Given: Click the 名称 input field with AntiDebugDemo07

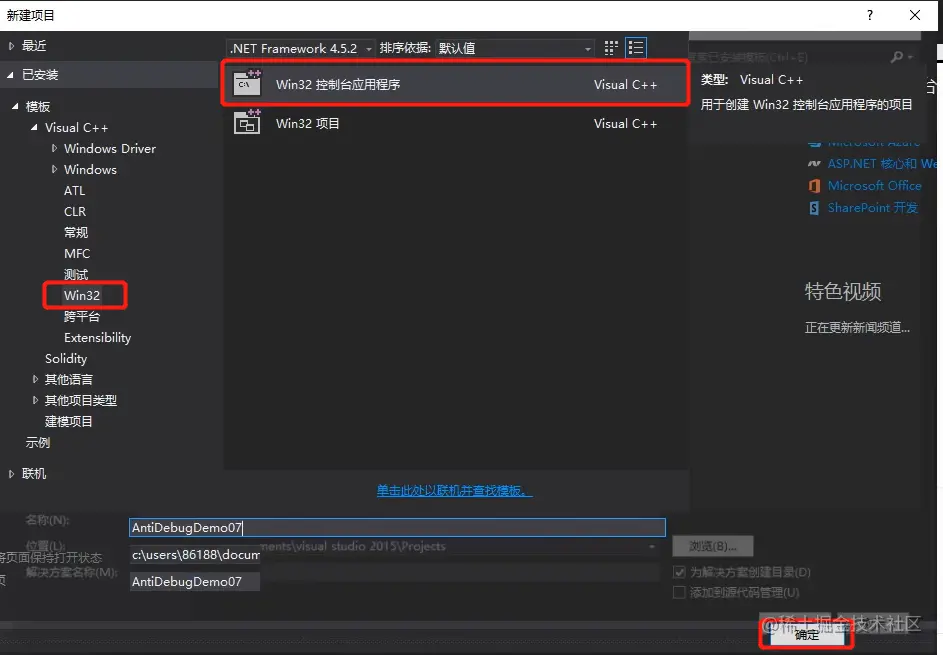Looking at the screenshot, I should pyautogui.click(x=398, y=527).
